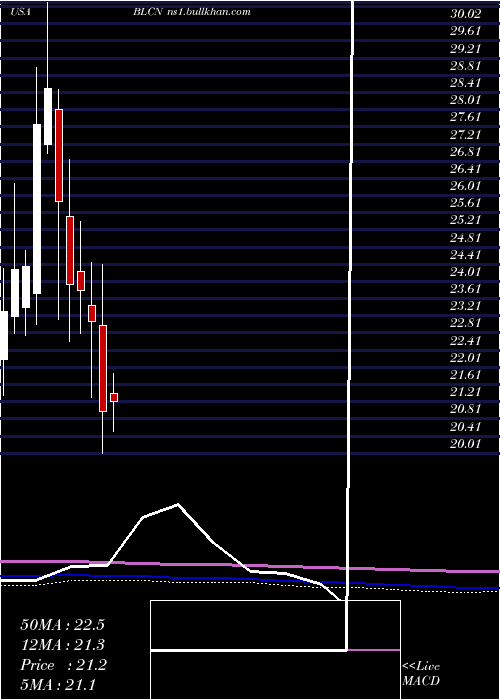
Task: Click the 29.61 price axis label
Action: [466, 31]
